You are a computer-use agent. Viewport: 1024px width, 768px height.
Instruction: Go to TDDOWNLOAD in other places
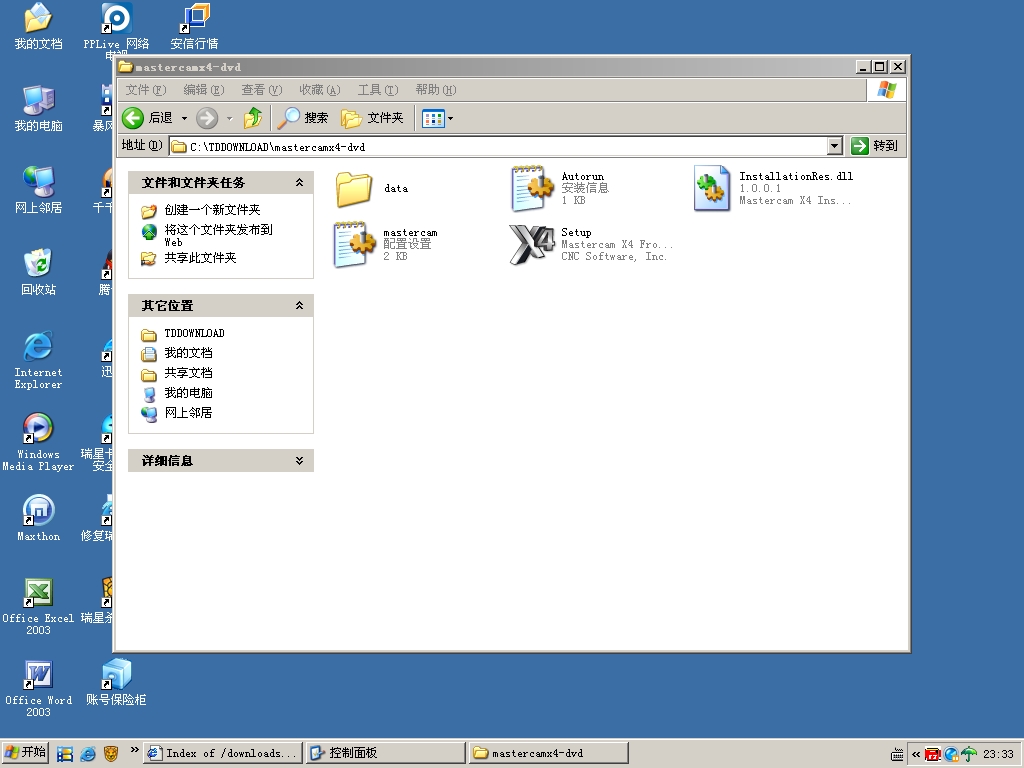click(x=194, y=333)
